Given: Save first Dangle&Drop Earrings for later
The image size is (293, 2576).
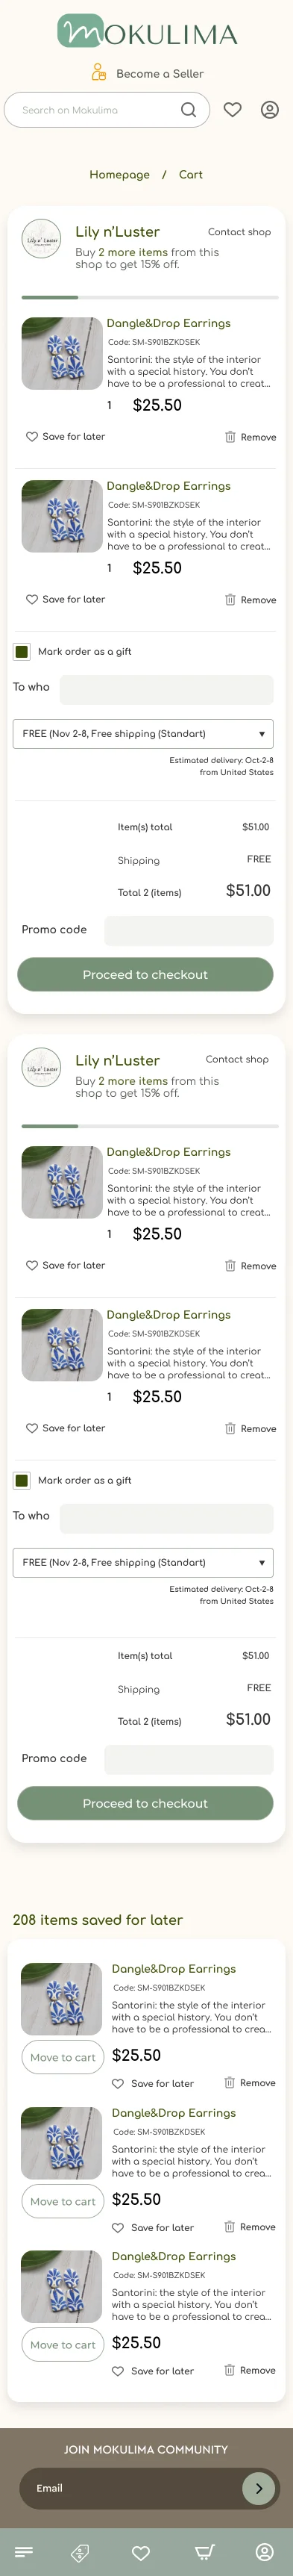Looking at the screenshot, I should point(65,437).
